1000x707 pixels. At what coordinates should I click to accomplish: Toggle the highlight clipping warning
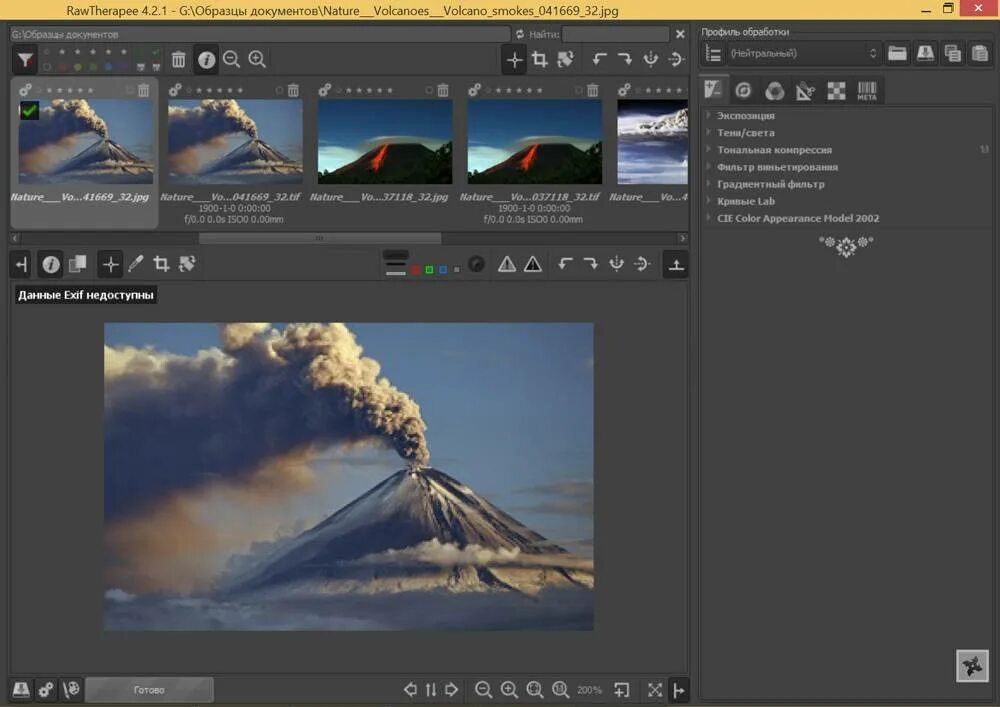pos(507,263)
